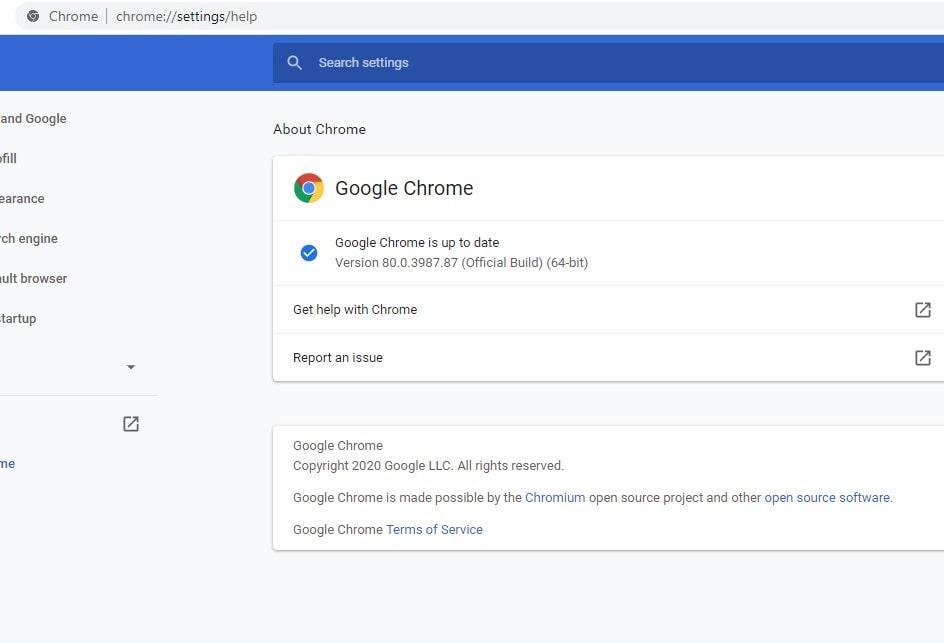Viewport: 944px width, 643px height.
Task: Choose the On startup sidebar section
Action: (x=18, y=318)
